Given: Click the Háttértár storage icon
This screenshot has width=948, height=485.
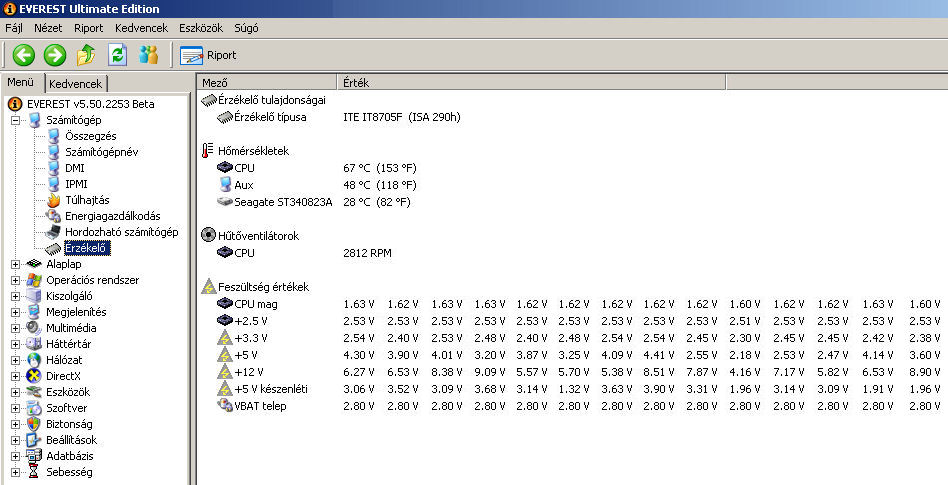Looking at the screenshot, I should click(x=34, y=344).
